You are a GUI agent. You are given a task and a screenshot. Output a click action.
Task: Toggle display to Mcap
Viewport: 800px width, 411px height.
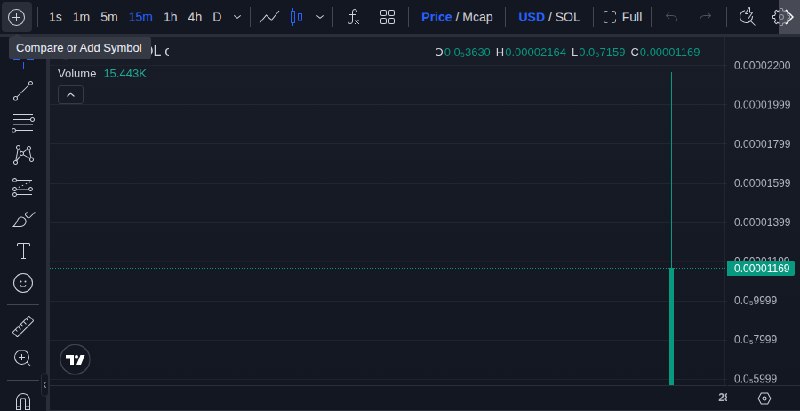tap(477, 17)
